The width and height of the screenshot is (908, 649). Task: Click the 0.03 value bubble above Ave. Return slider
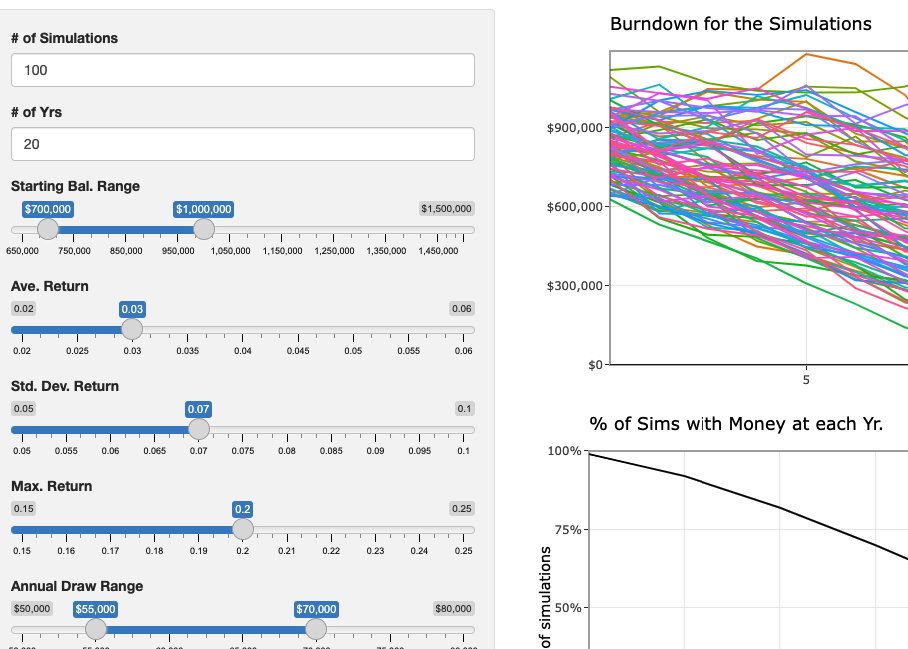[130, 308]
